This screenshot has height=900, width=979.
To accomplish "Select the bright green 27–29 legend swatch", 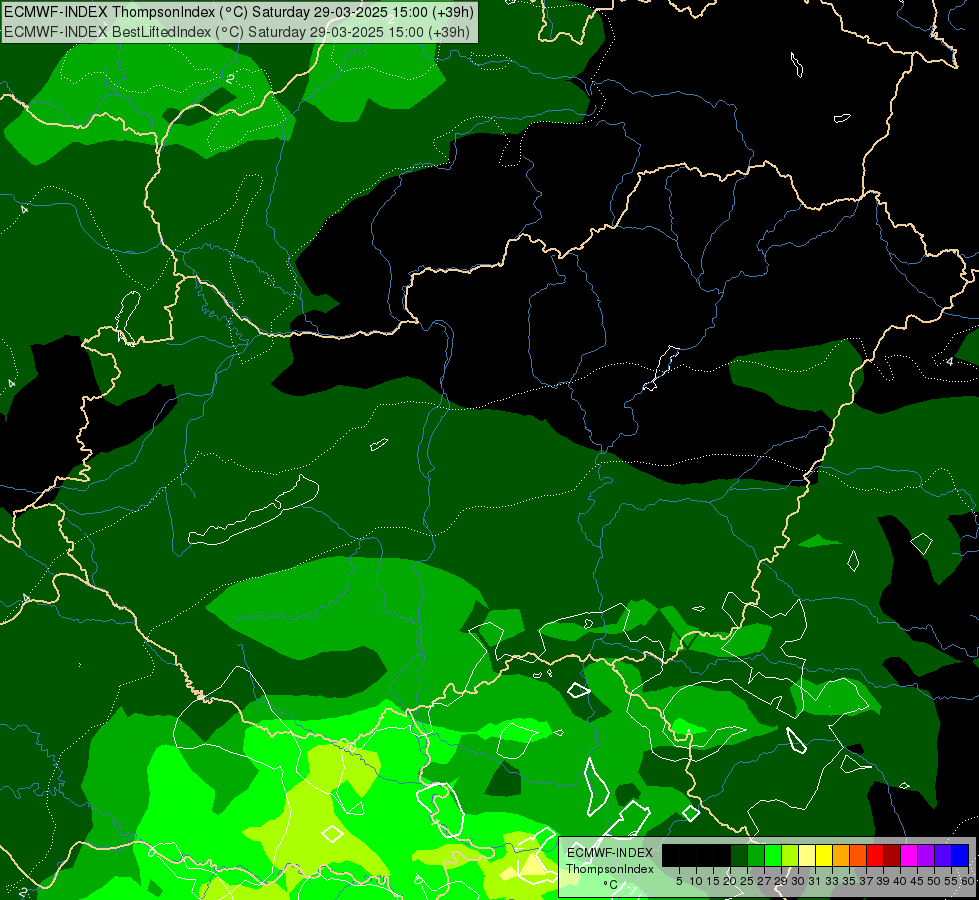I will [773, 855].
